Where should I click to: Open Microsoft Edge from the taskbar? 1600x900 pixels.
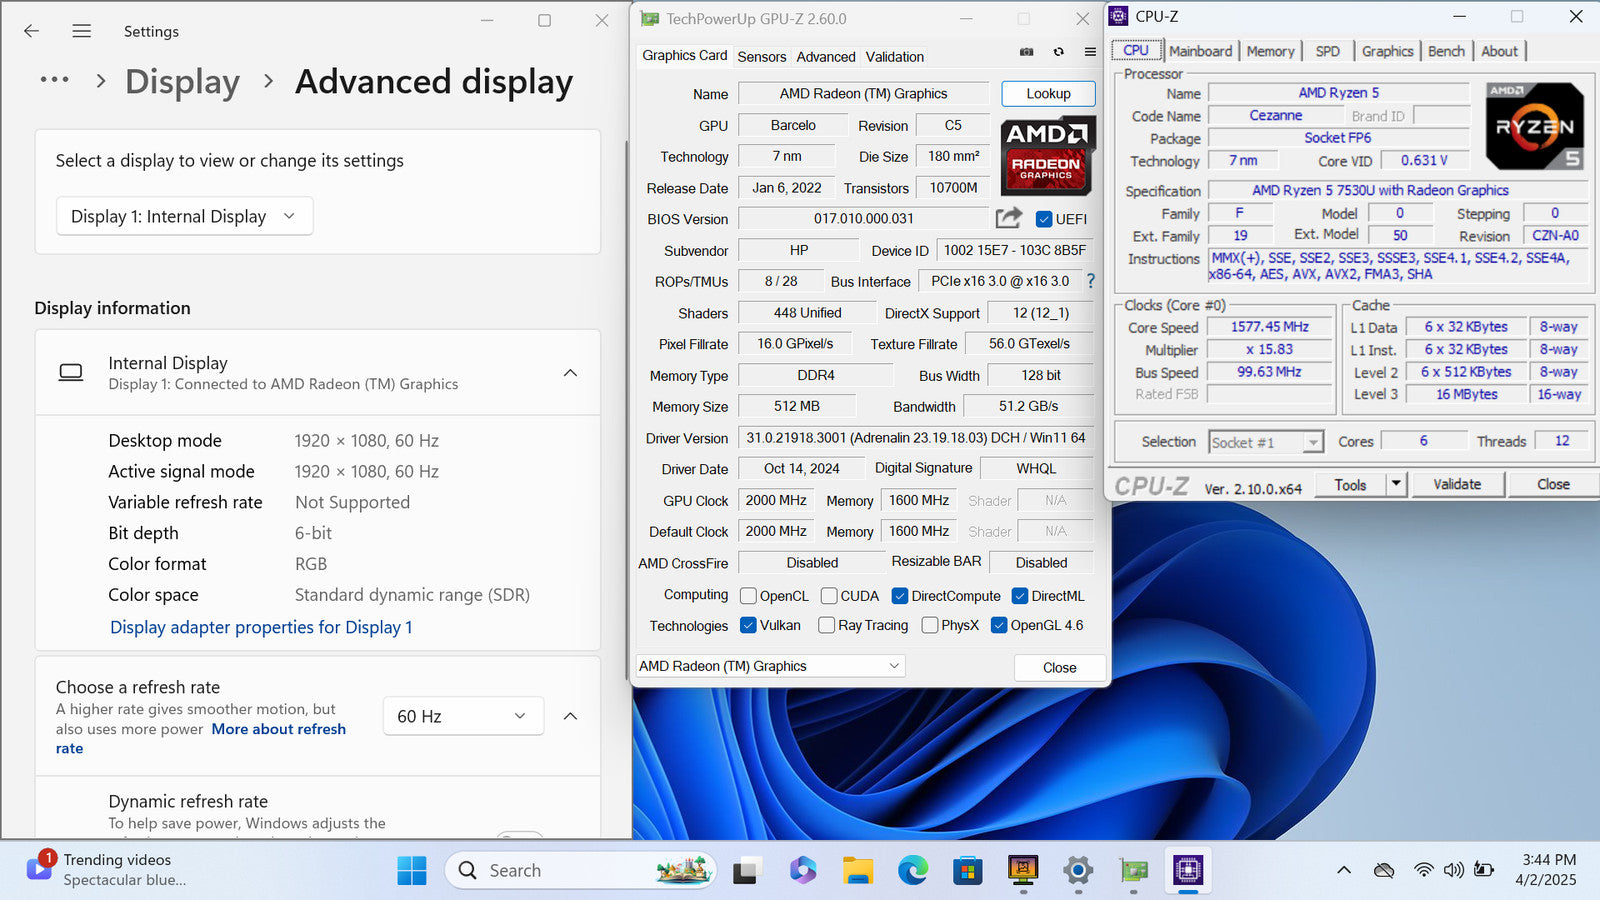912,871
